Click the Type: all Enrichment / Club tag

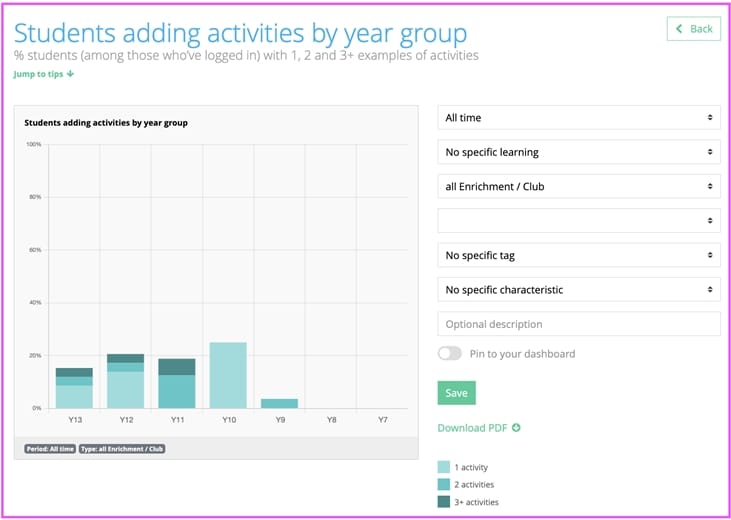tap(122, 449)
